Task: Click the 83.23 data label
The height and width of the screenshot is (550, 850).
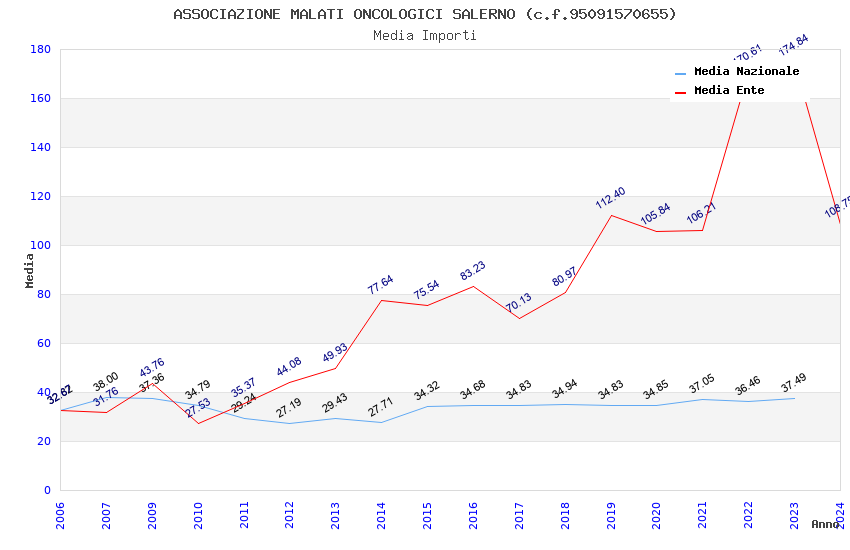Action: (x=473, y=271)
